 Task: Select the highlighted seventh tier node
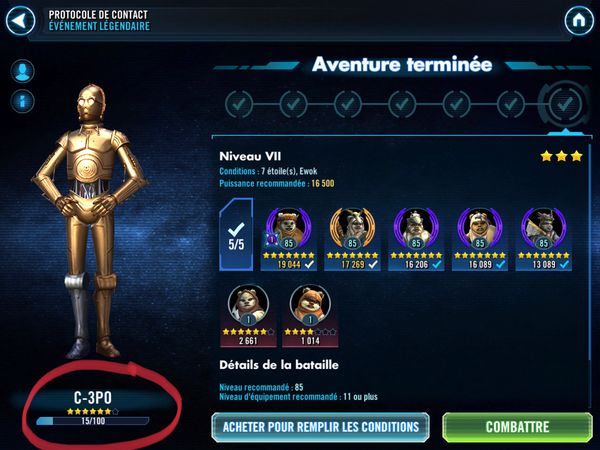[x=565, y=104]
